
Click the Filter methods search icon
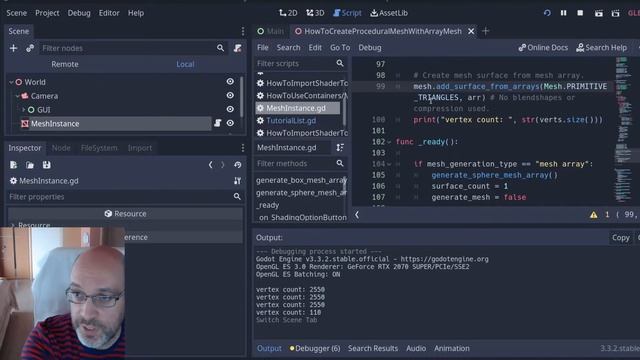340,163
